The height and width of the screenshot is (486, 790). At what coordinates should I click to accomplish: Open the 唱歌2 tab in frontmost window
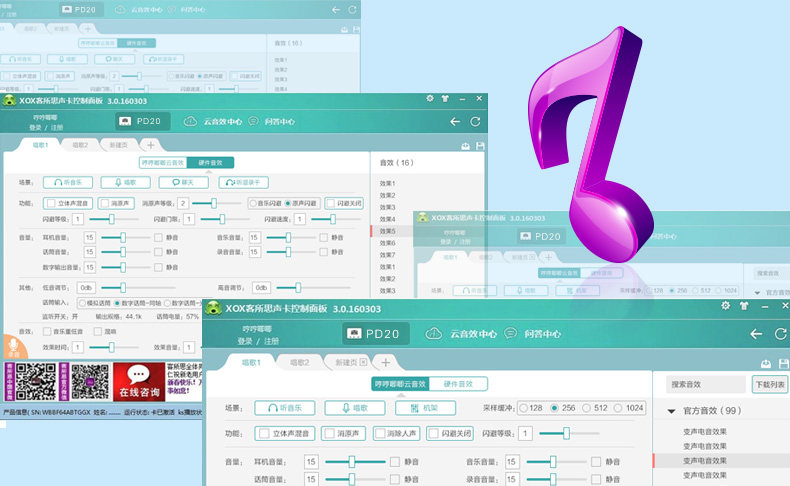click(x=300, y=363)
